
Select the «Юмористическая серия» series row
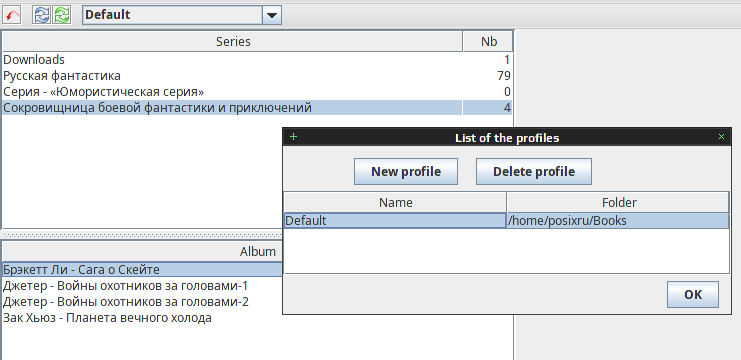click(x=257, y=92)
